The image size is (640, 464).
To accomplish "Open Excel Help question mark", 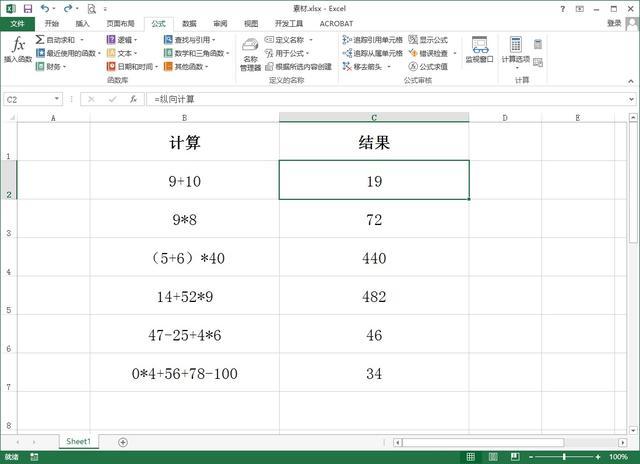I will click(x=563, y=9).
